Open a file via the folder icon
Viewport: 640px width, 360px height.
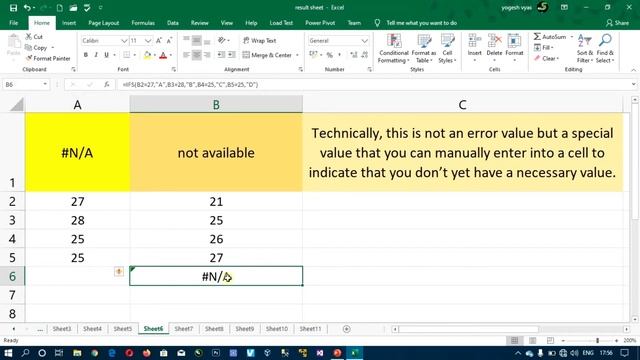click(73, 8)
